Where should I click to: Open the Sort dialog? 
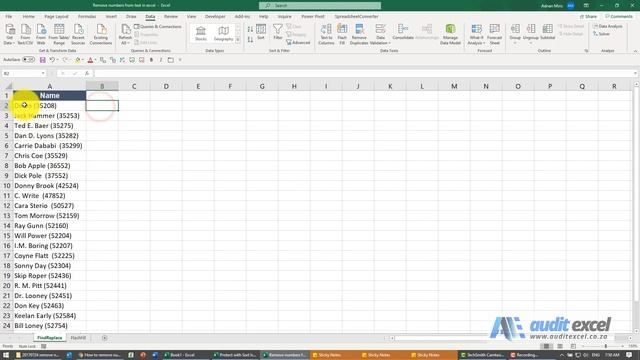click(261, 32)
